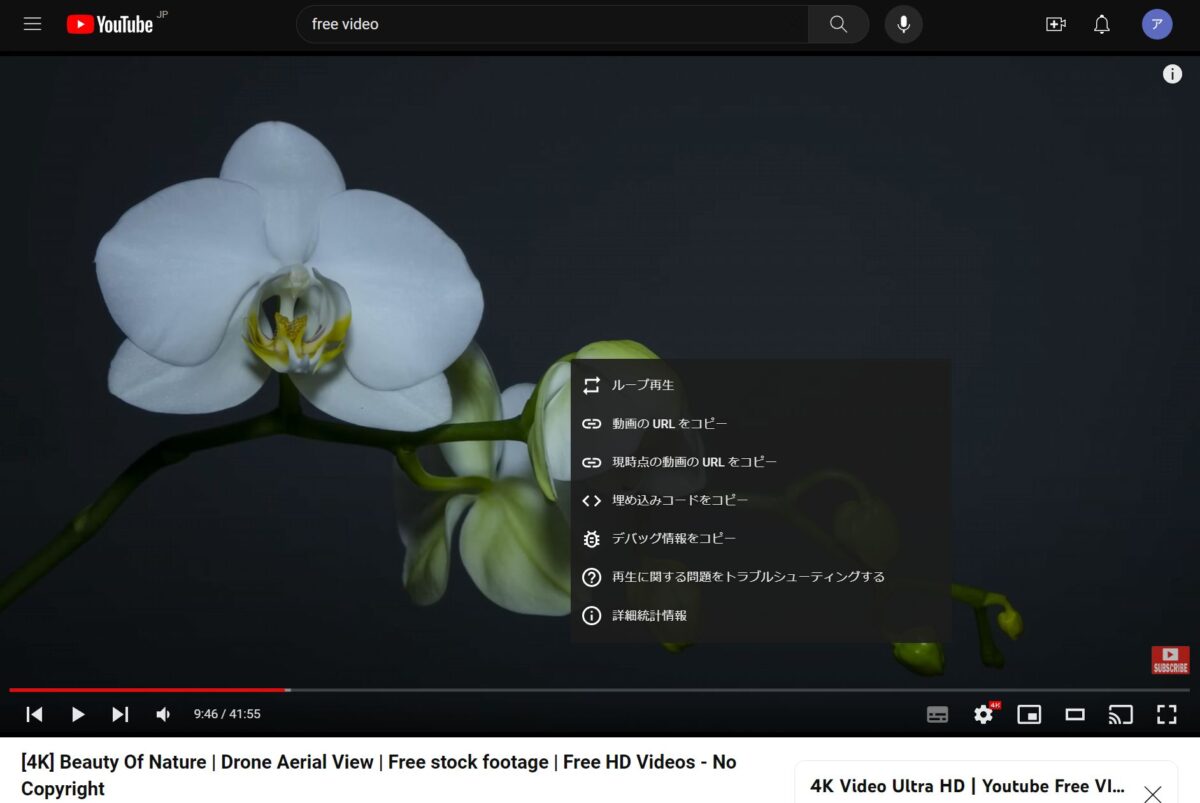Screen dimensions: 1200x803
Task: Play the video
Action: click(77, 714)
